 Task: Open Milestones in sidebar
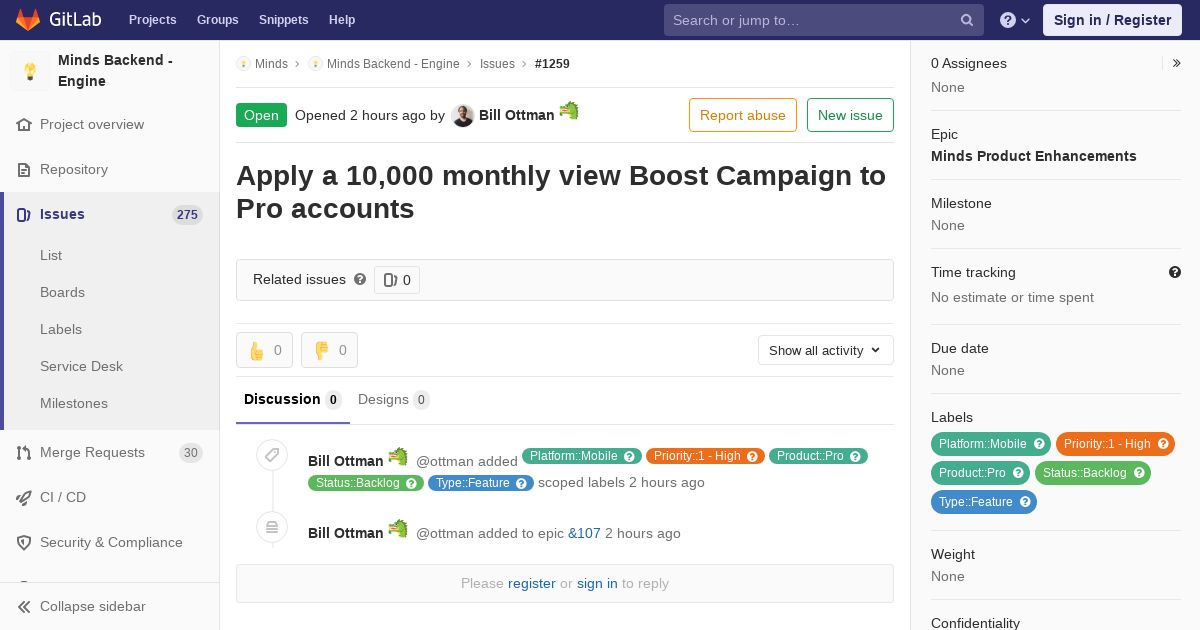(74, 404)
